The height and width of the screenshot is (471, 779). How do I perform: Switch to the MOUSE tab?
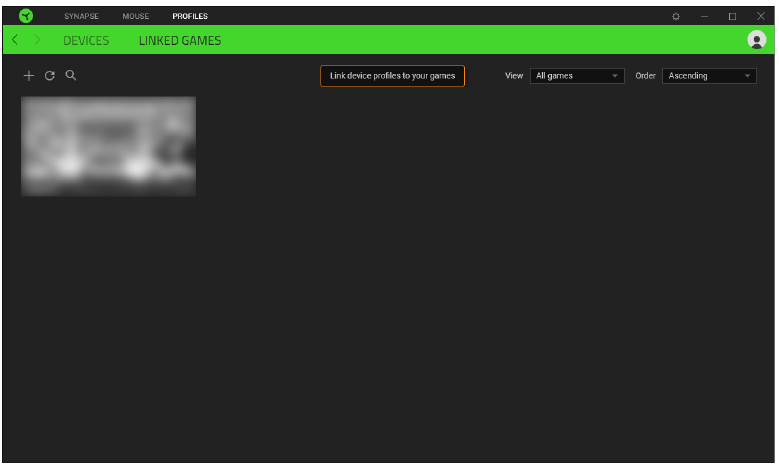pyautogui.click(x=135, y=16)
